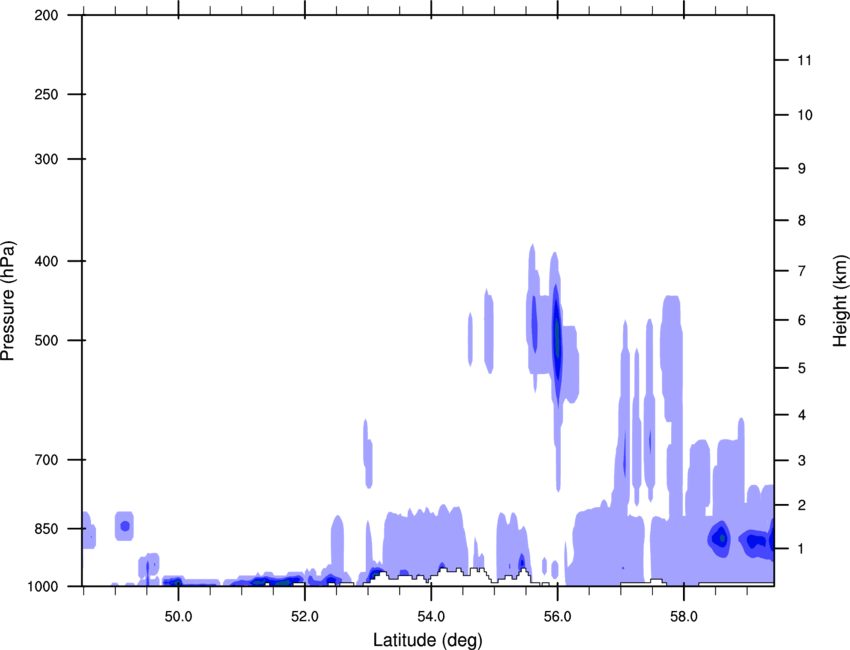Click the 'Height (km)' axis title
Screen dimensions: 850x650
tap(840, 300)
